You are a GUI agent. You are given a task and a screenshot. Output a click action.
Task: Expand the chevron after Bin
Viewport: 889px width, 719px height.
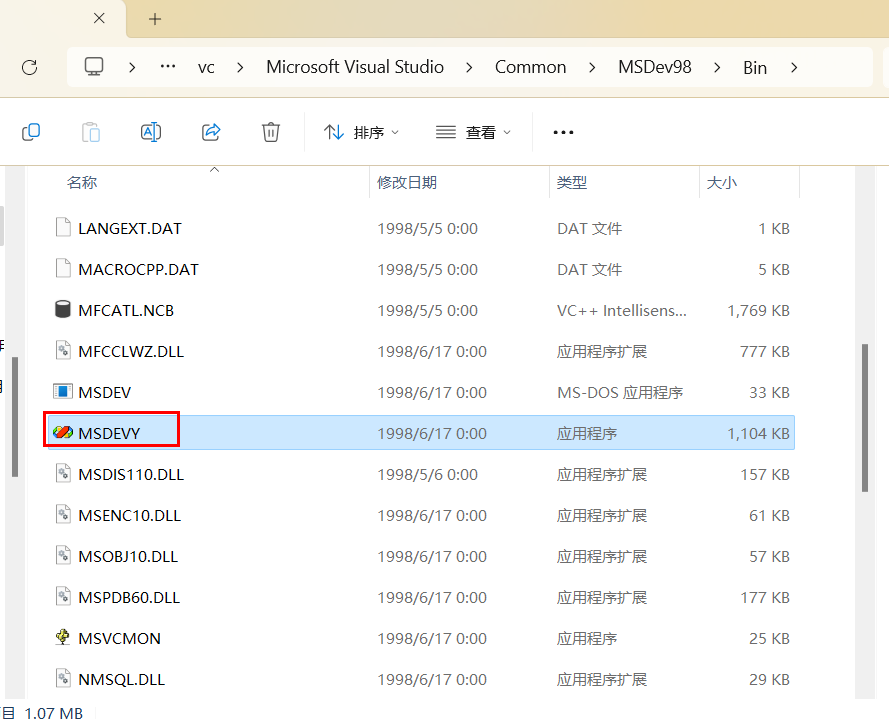[x=794, y=67]
